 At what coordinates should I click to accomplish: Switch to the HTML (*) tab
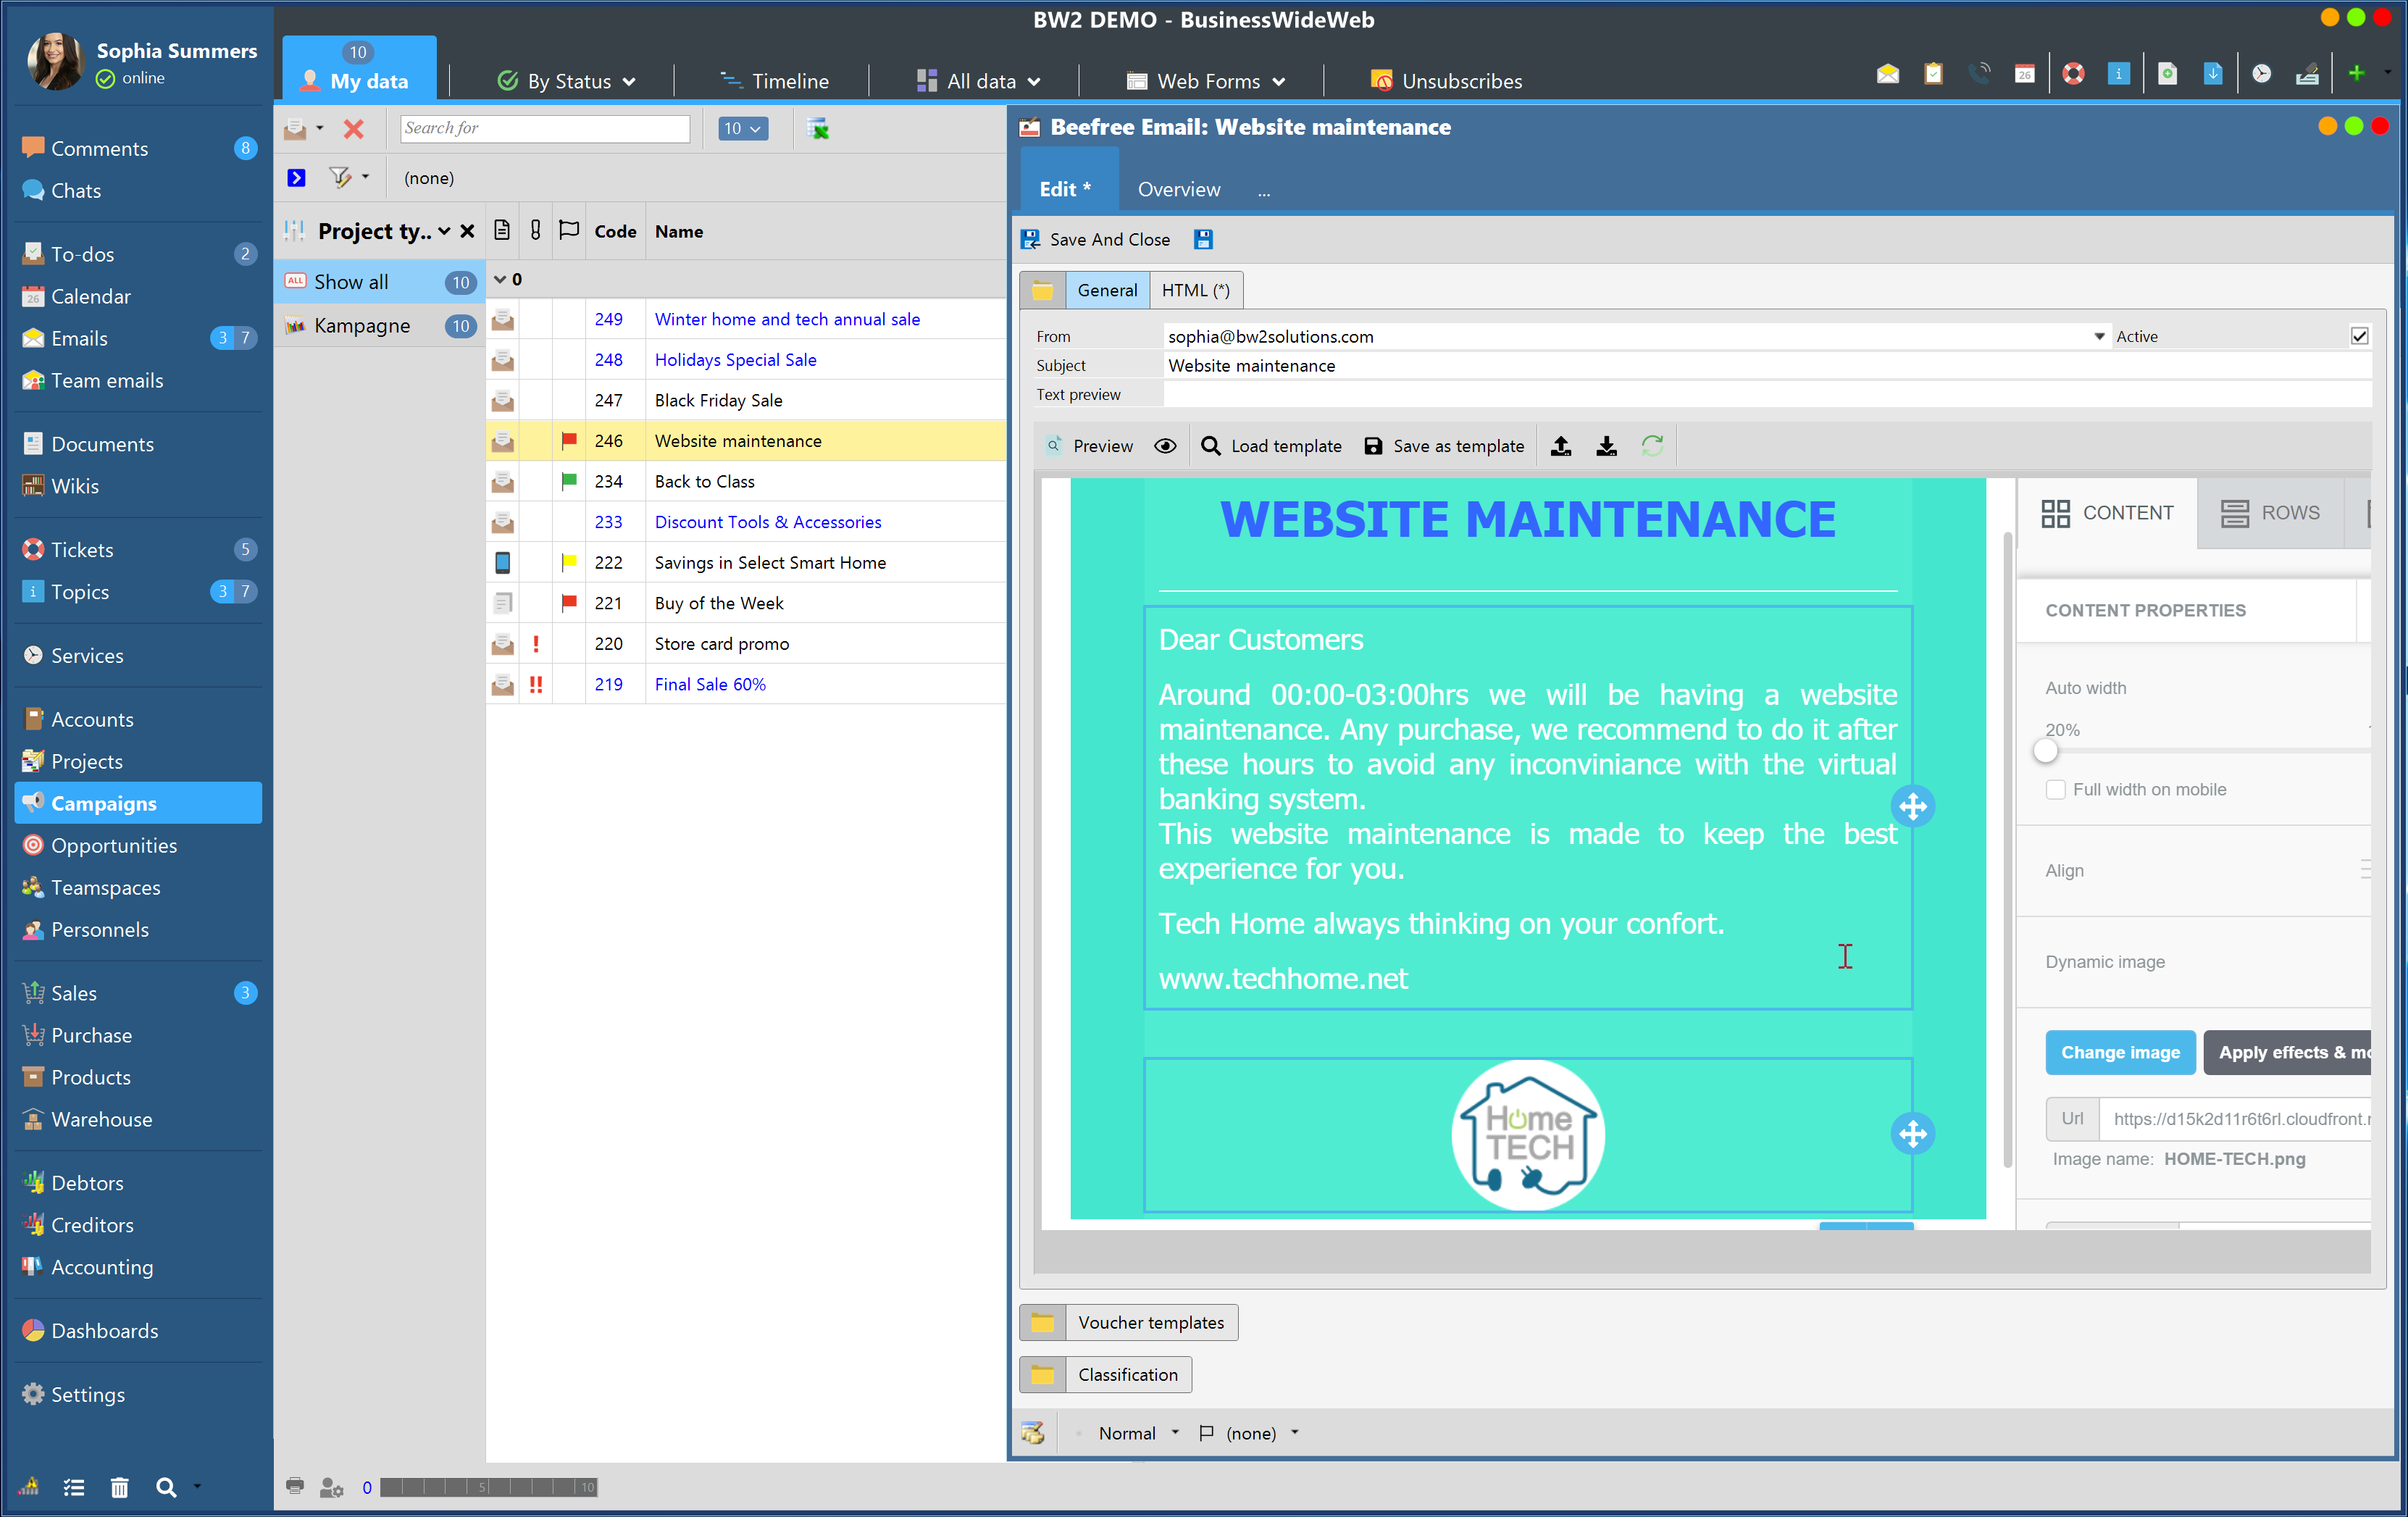tap(1196, 290)
